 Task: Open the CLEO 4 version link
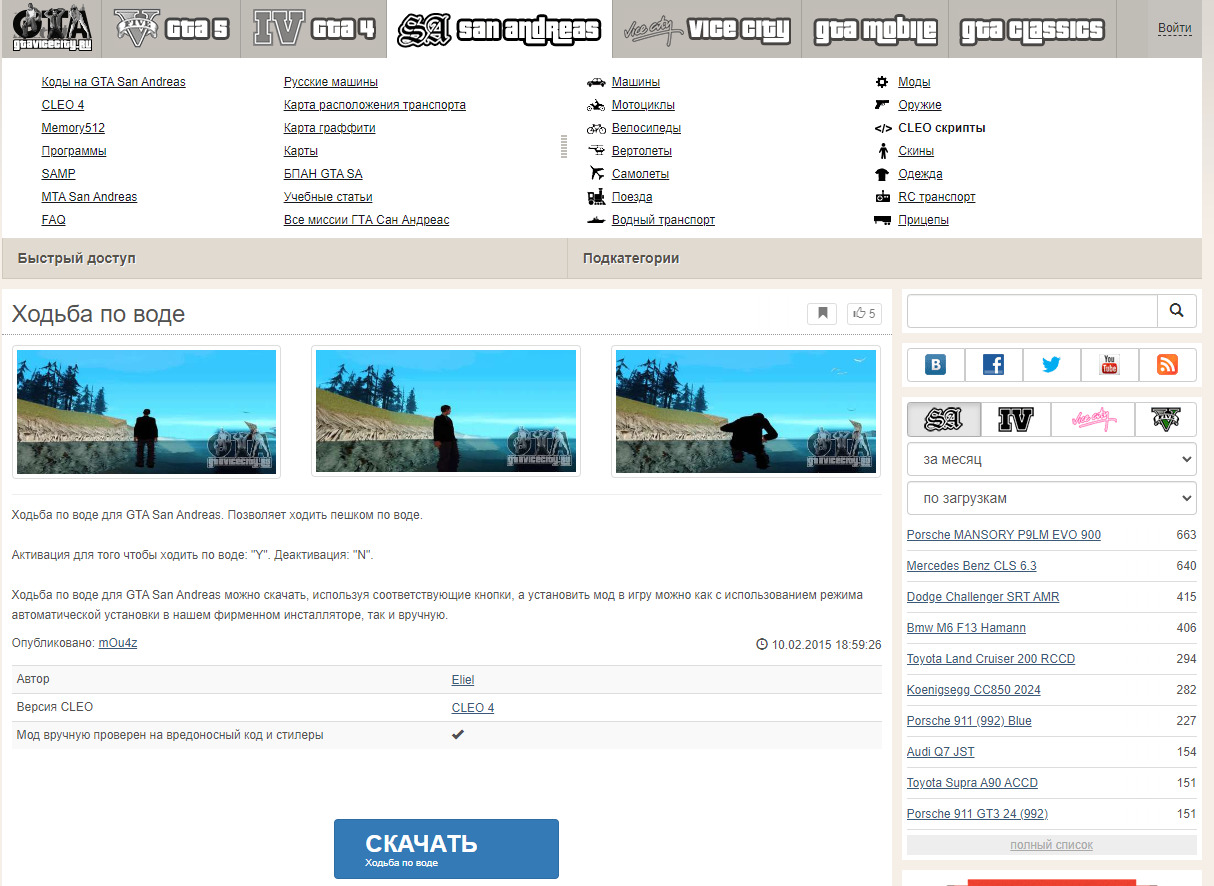tap(473, 708)
